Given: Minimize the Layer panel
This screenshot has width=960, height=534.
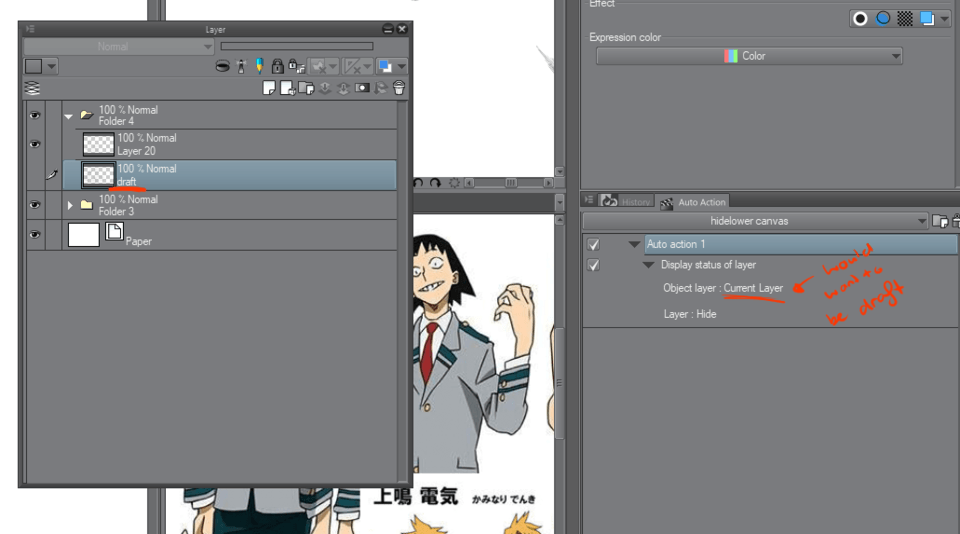Looking at the screenshot, I should coord(388,29).
